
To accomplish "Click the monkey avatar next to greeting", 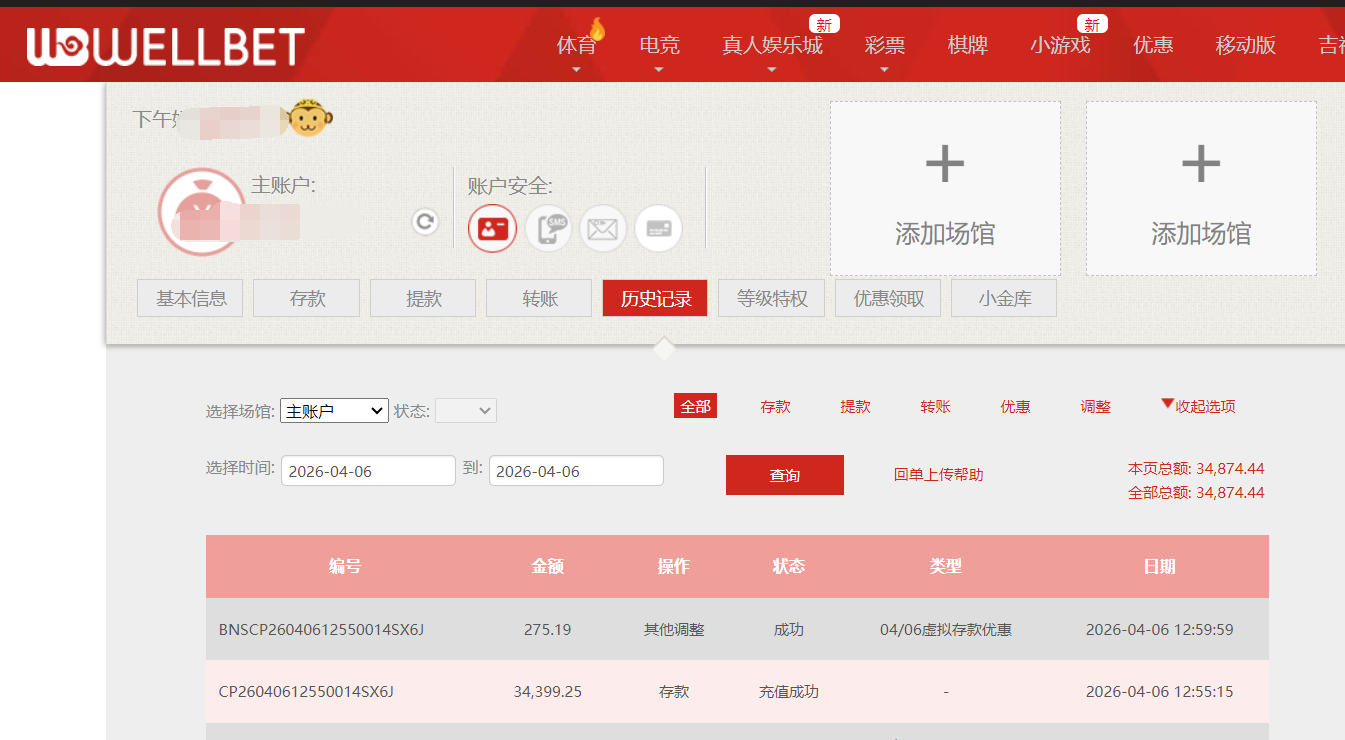I will [x=308, y=117].
